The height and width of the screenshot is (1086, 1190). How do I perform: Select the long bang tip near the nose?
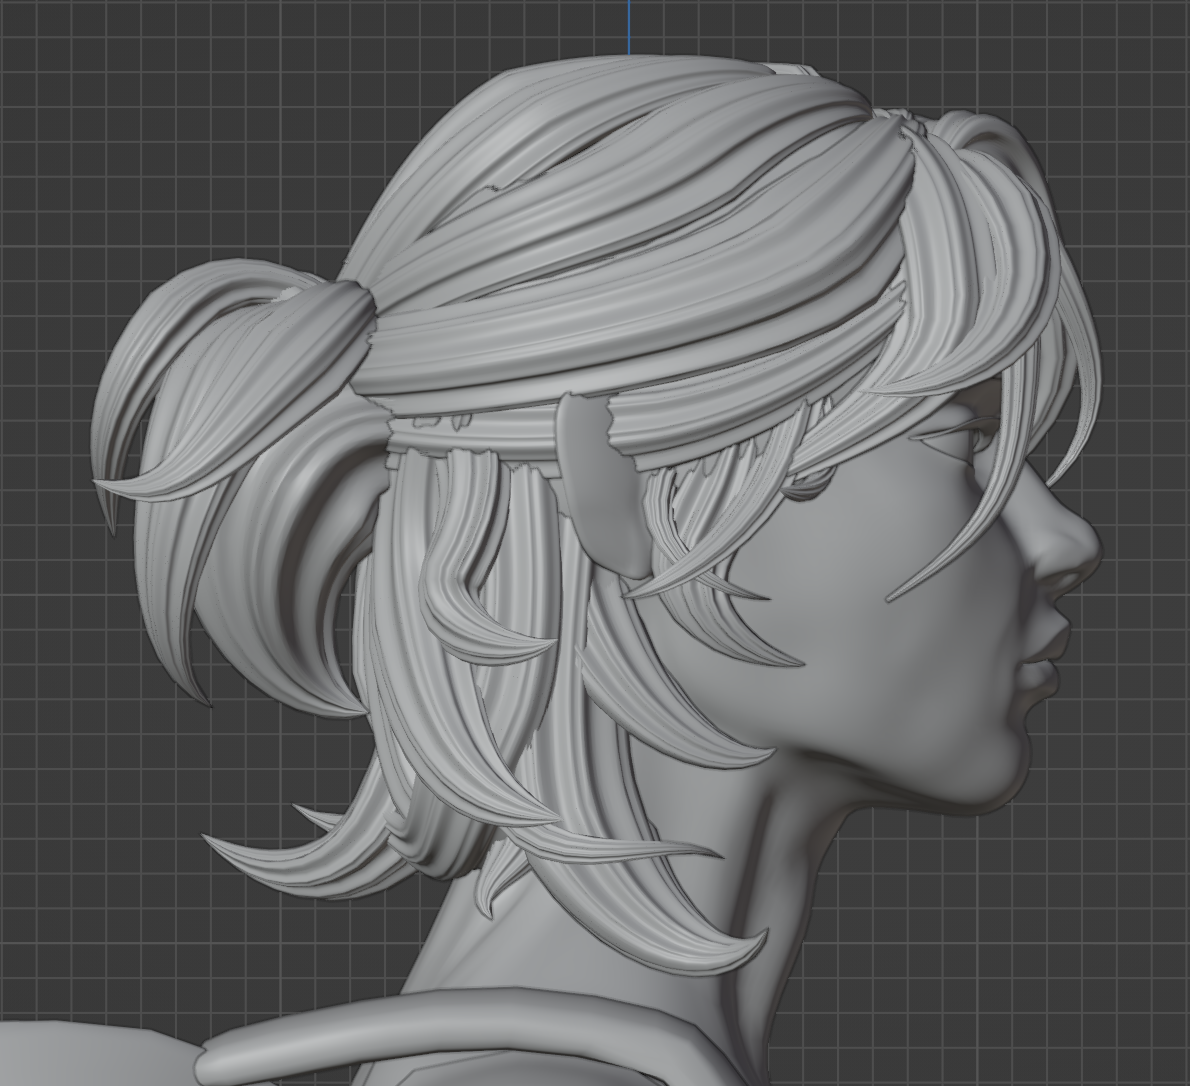click(895, 597)
